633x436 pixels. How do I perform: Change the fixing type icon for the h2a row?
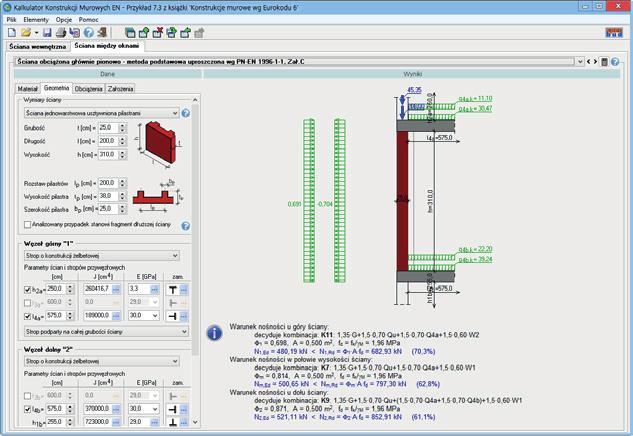(173, 289)
